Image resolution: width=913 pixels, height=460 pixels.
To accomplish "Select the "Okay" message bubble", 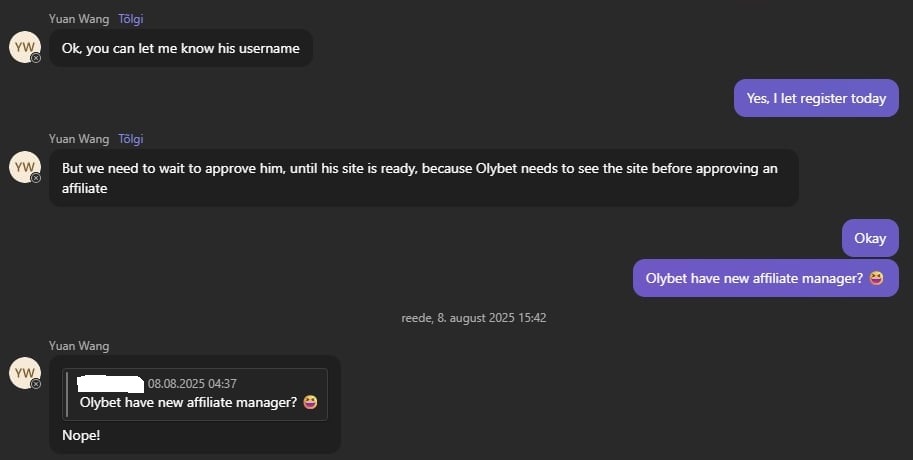I will click(x=870, y=238).
